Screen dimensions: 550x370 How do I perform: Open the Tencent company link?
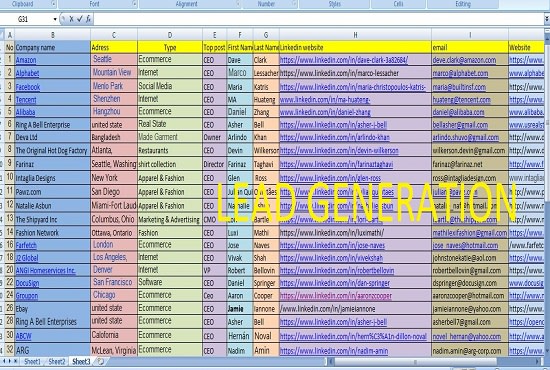click(26, 100)
